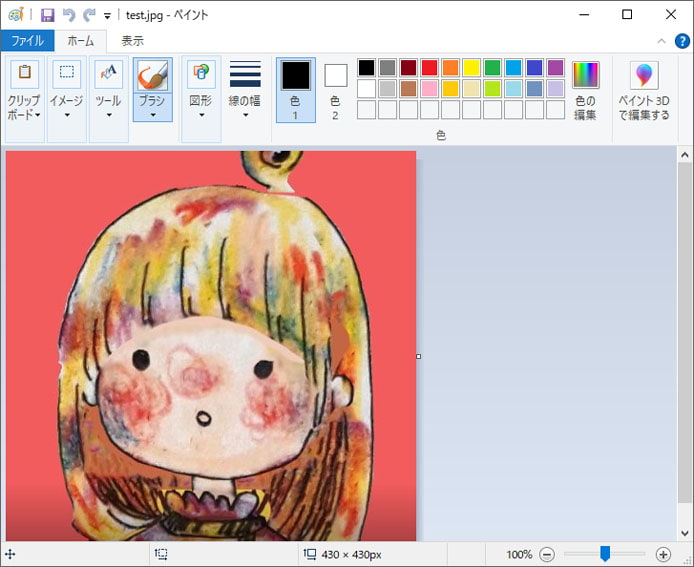Click the zoom in plus button
694x567 pixels.
tap(663, 554)
